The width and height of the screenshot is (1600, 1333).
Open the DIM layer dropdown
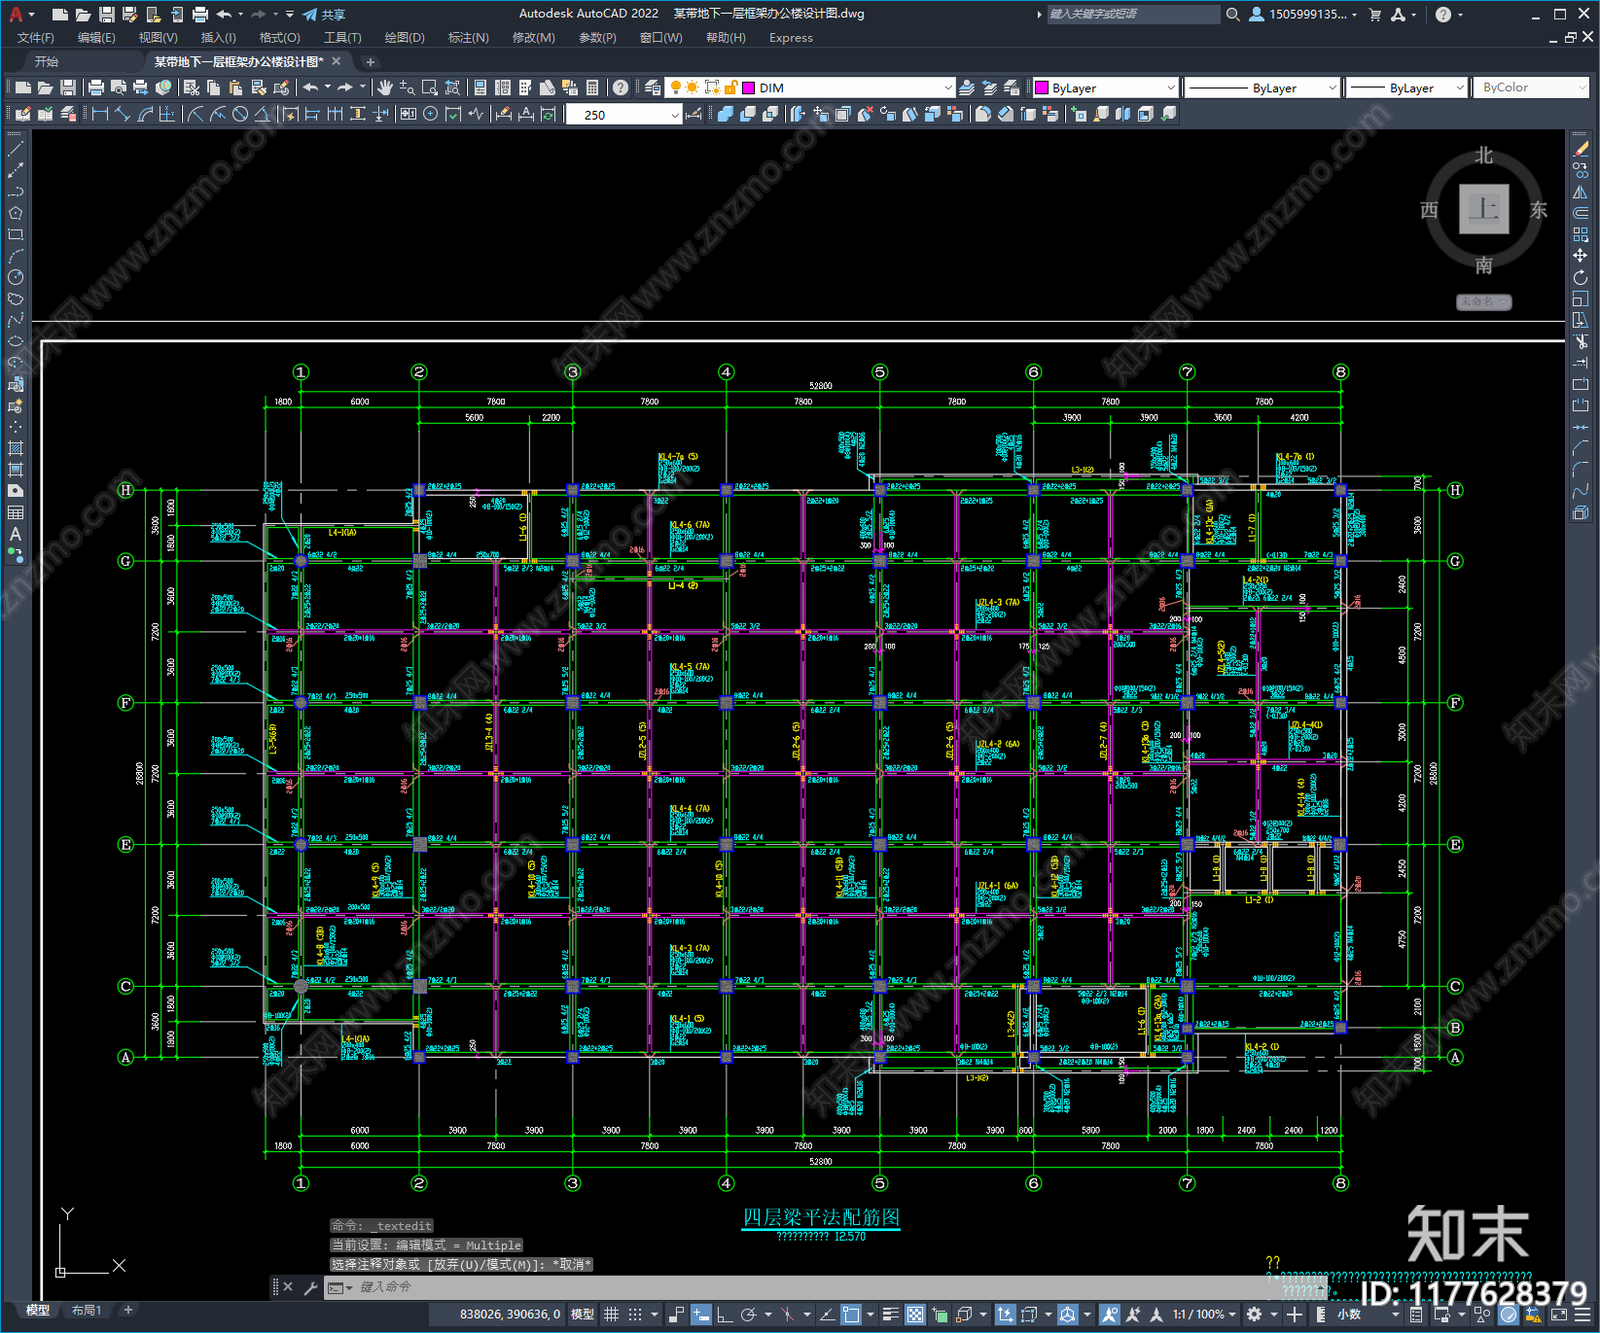pos(948,88)
